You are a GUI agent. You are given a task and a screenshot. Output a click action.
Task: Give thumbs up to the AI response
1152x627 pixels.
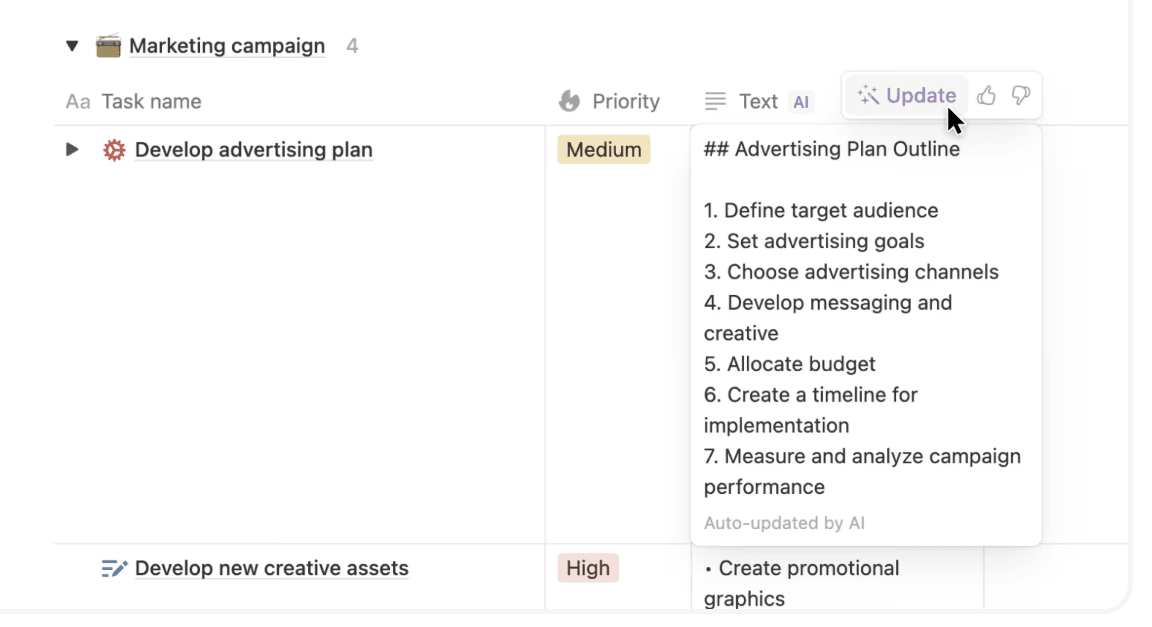pyautogui.click(x=987, y=95)
